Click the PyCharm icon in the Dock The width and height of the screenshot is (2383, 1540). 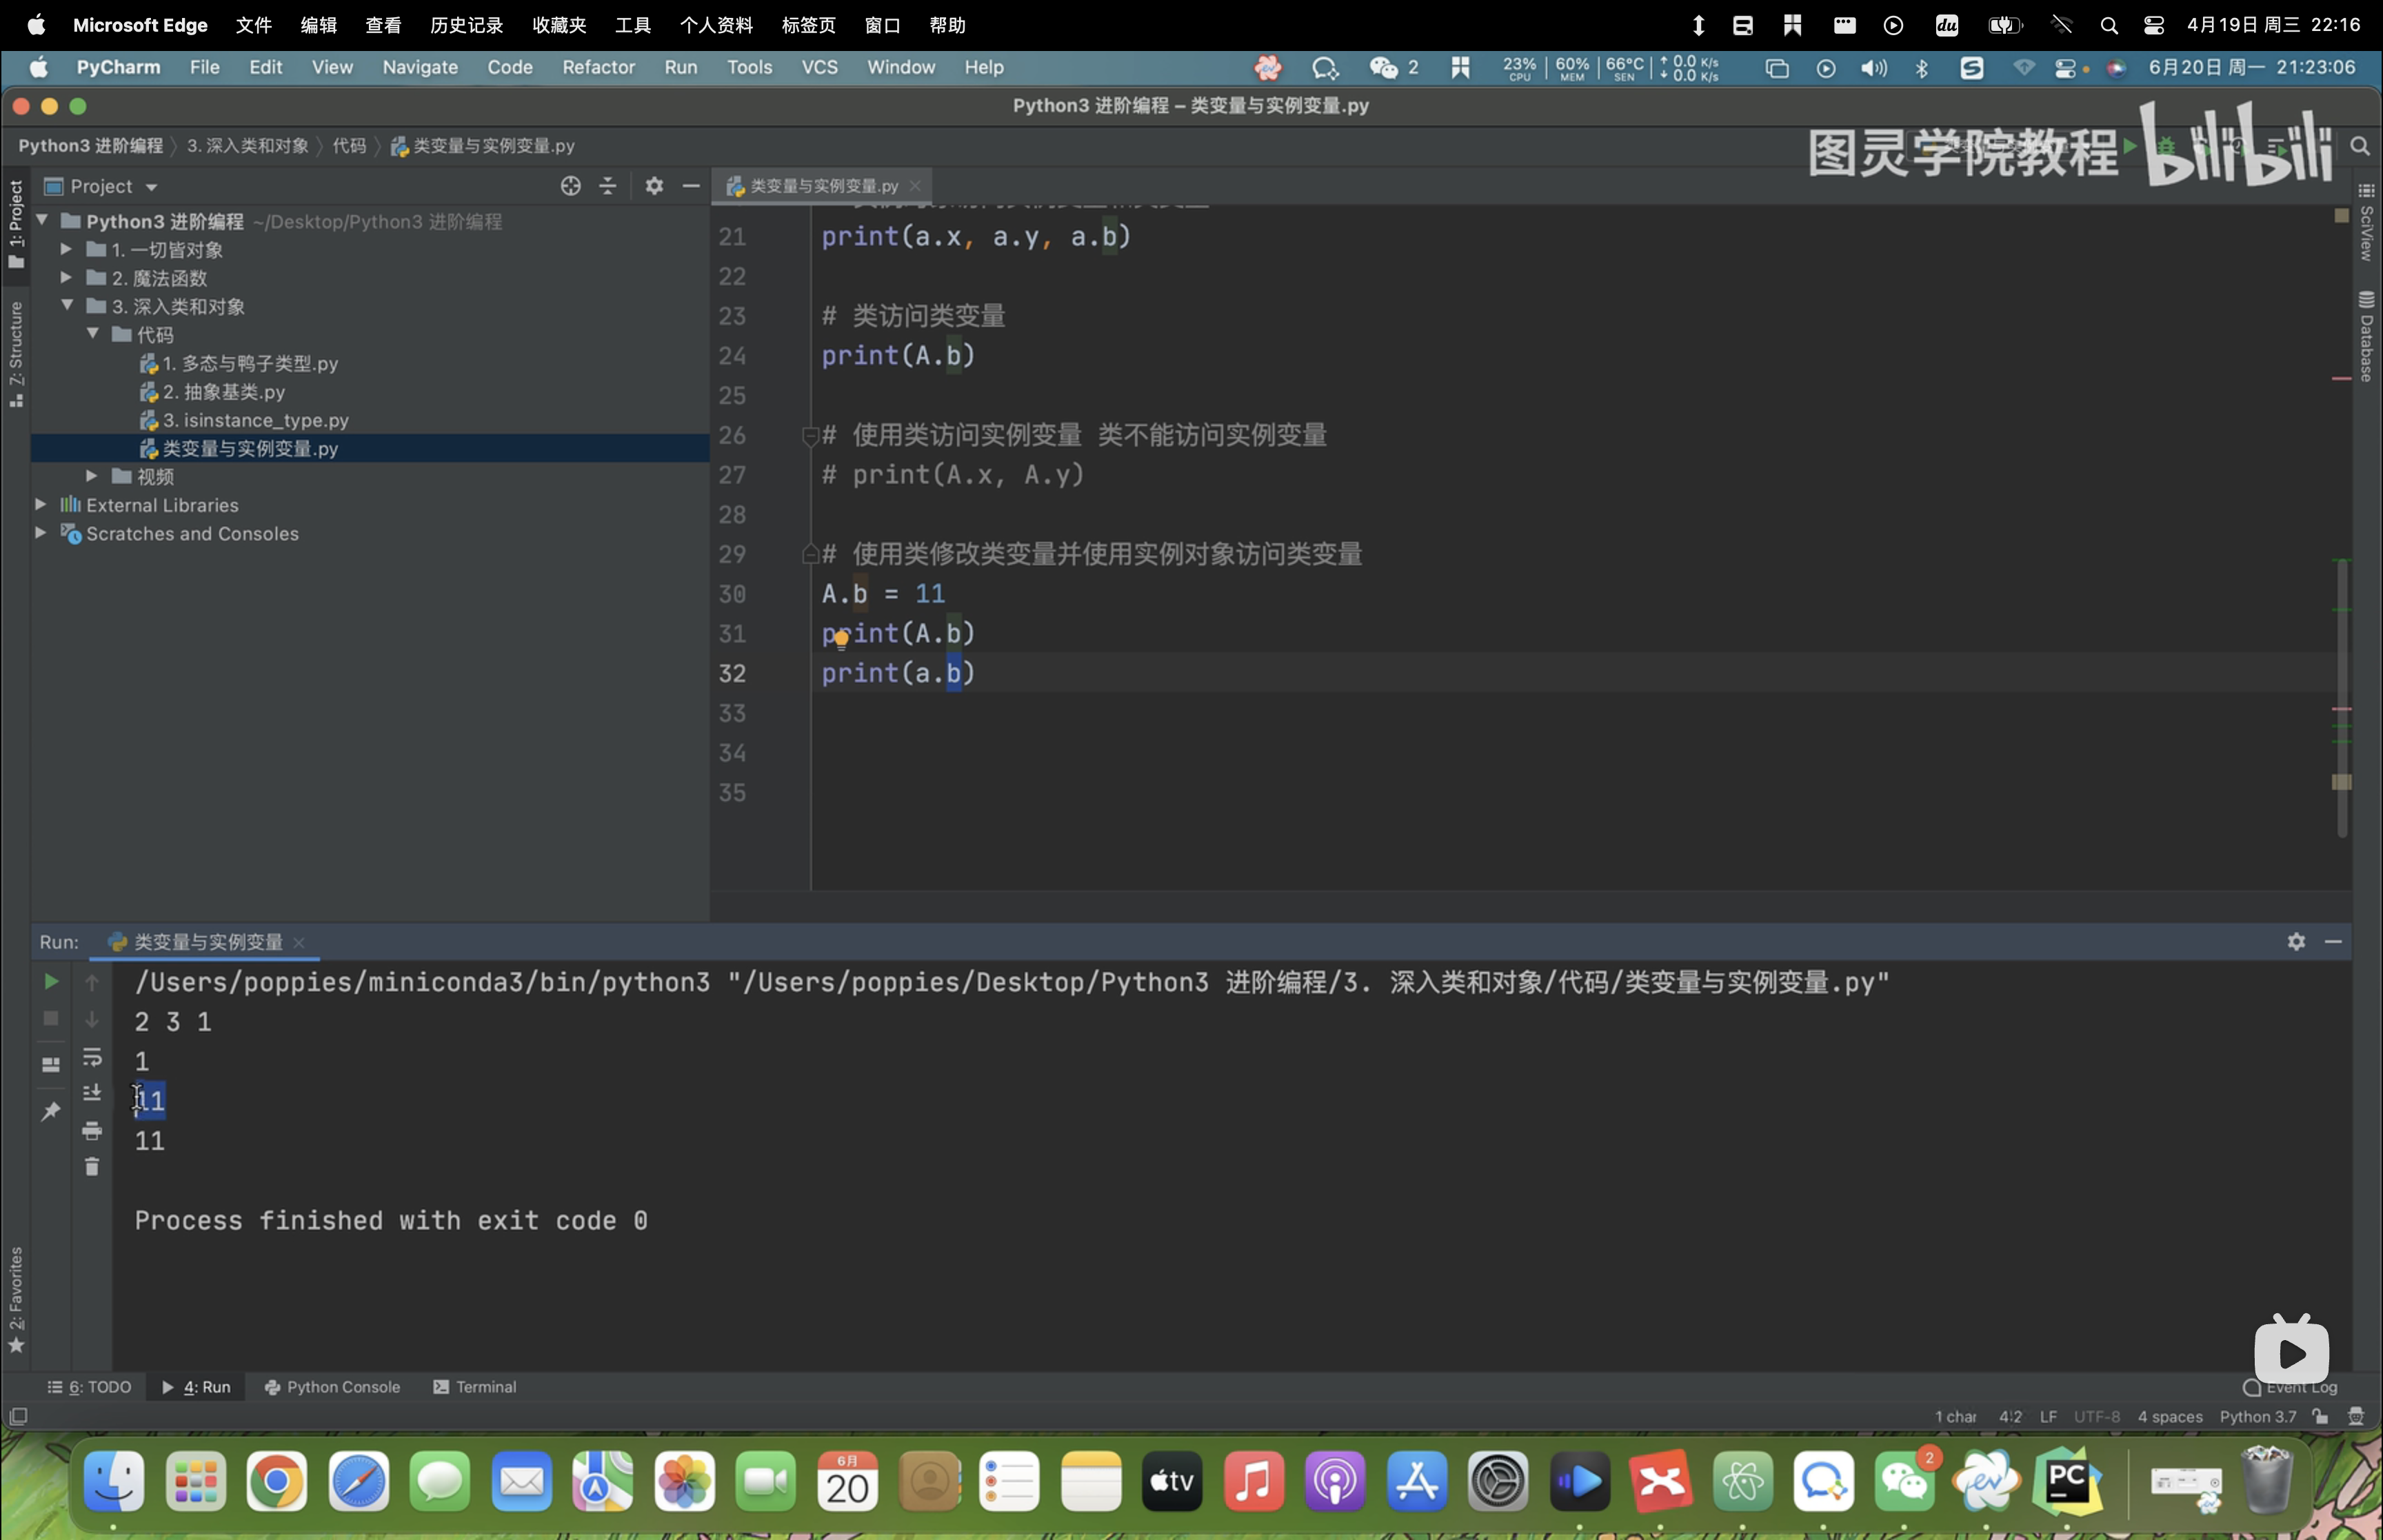(2067, 1481)
